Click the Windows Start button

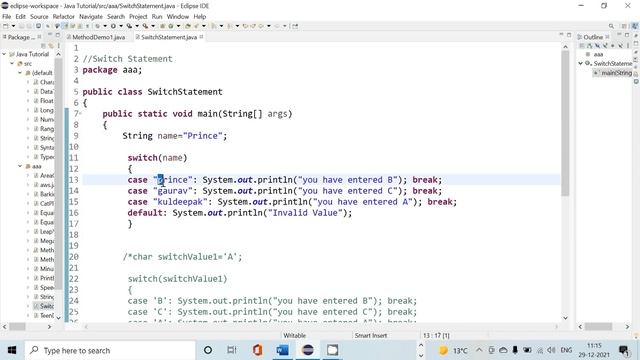coord(12,350)
